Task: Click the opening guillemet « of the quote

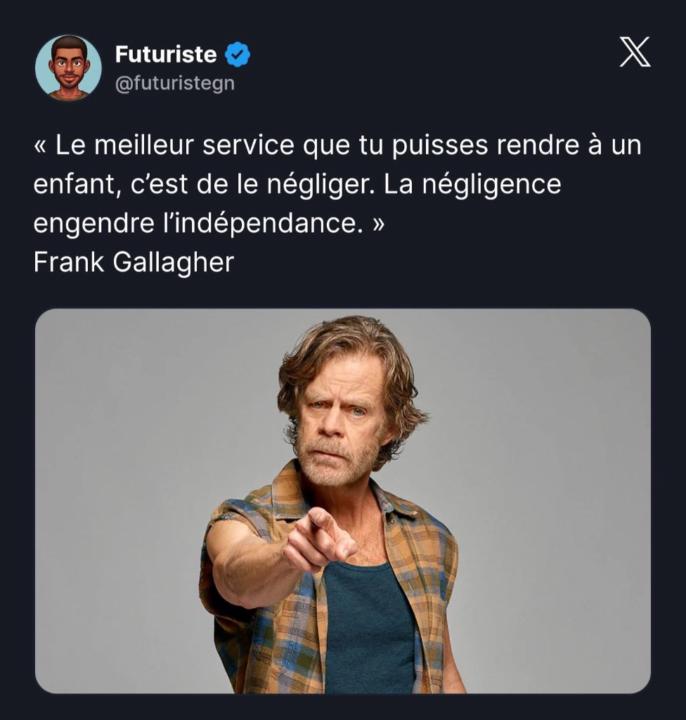Action: point(41,145)
